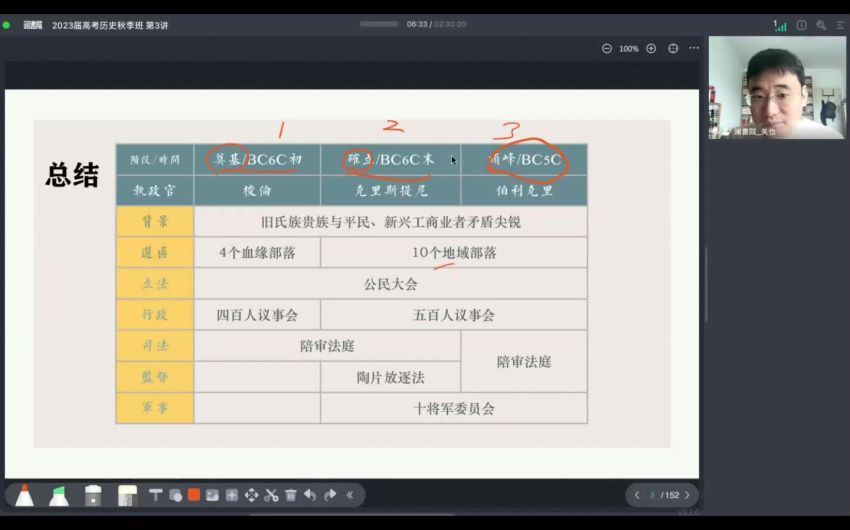Go to next slide page
The height and width of the screenshot is (530, 850).
(687, 495)
